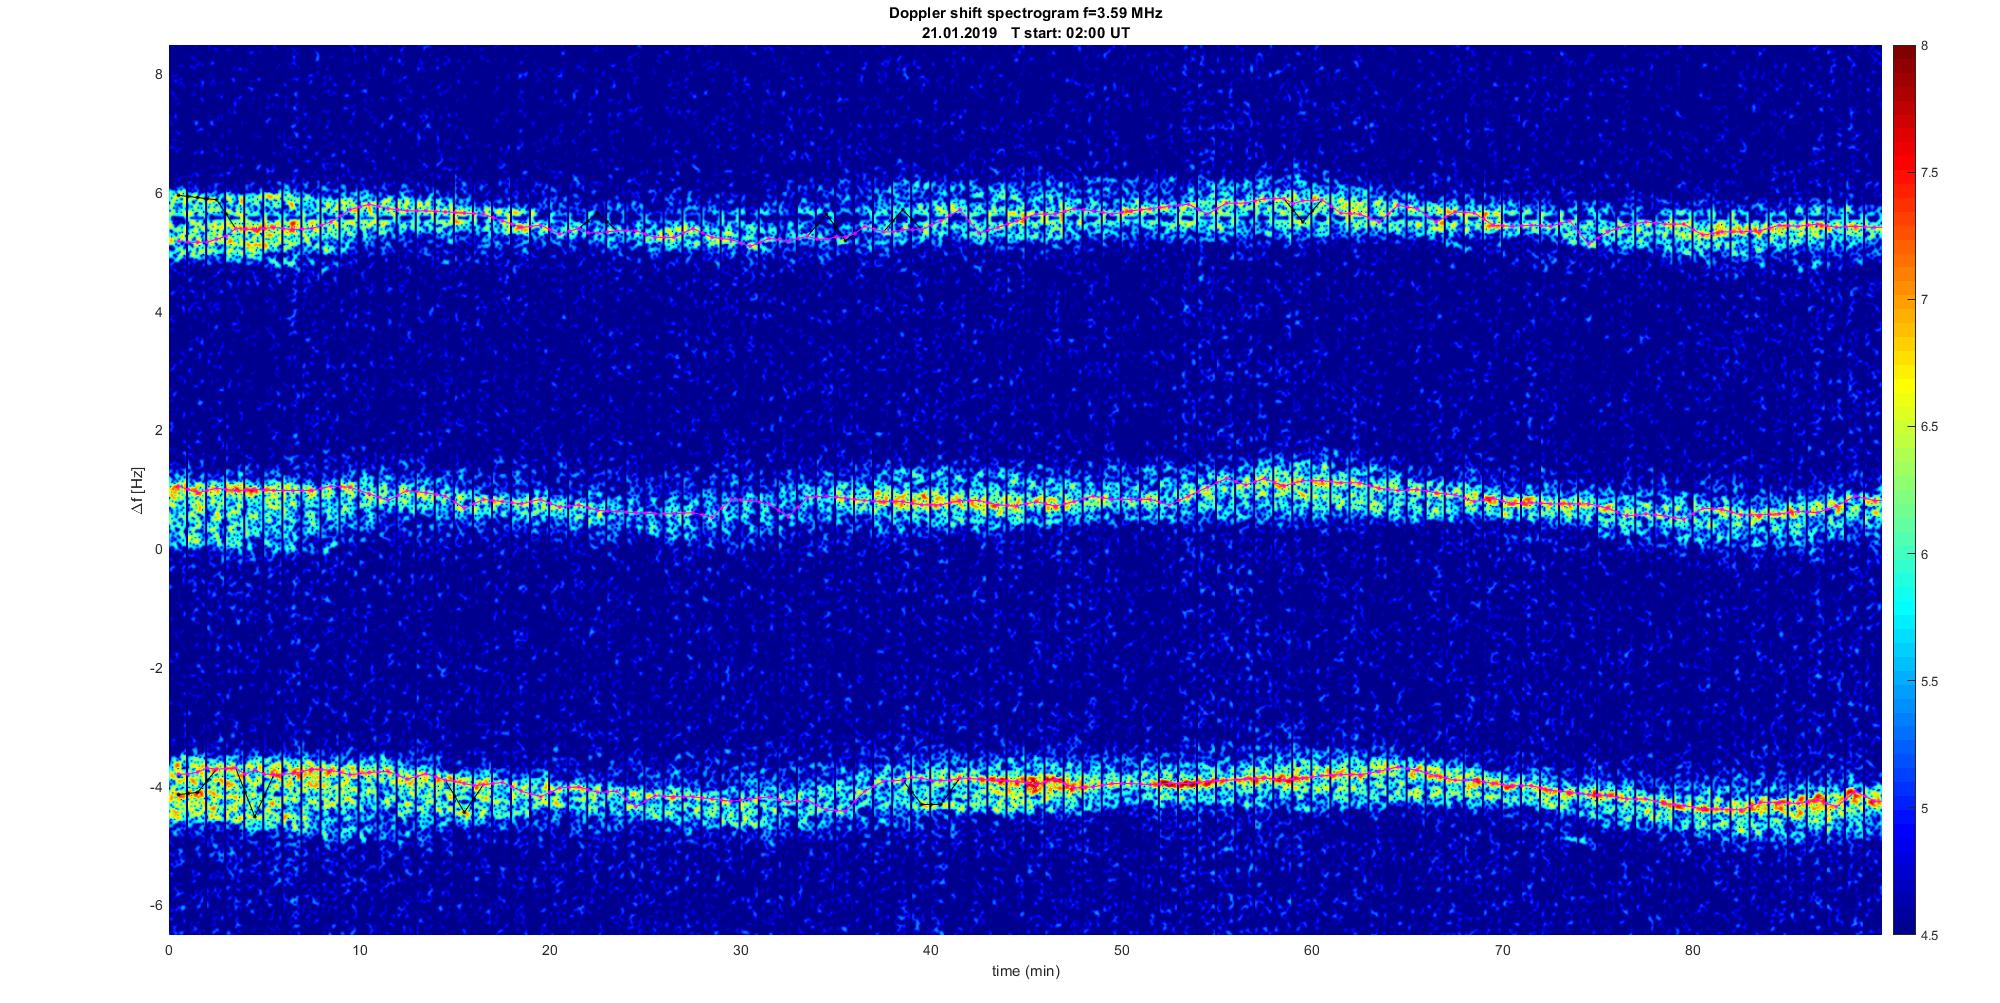This screenshot has height=1003, width=2000.
Task: Click the colorbar tick label "5.5"
Action: tap(1929, 682)
